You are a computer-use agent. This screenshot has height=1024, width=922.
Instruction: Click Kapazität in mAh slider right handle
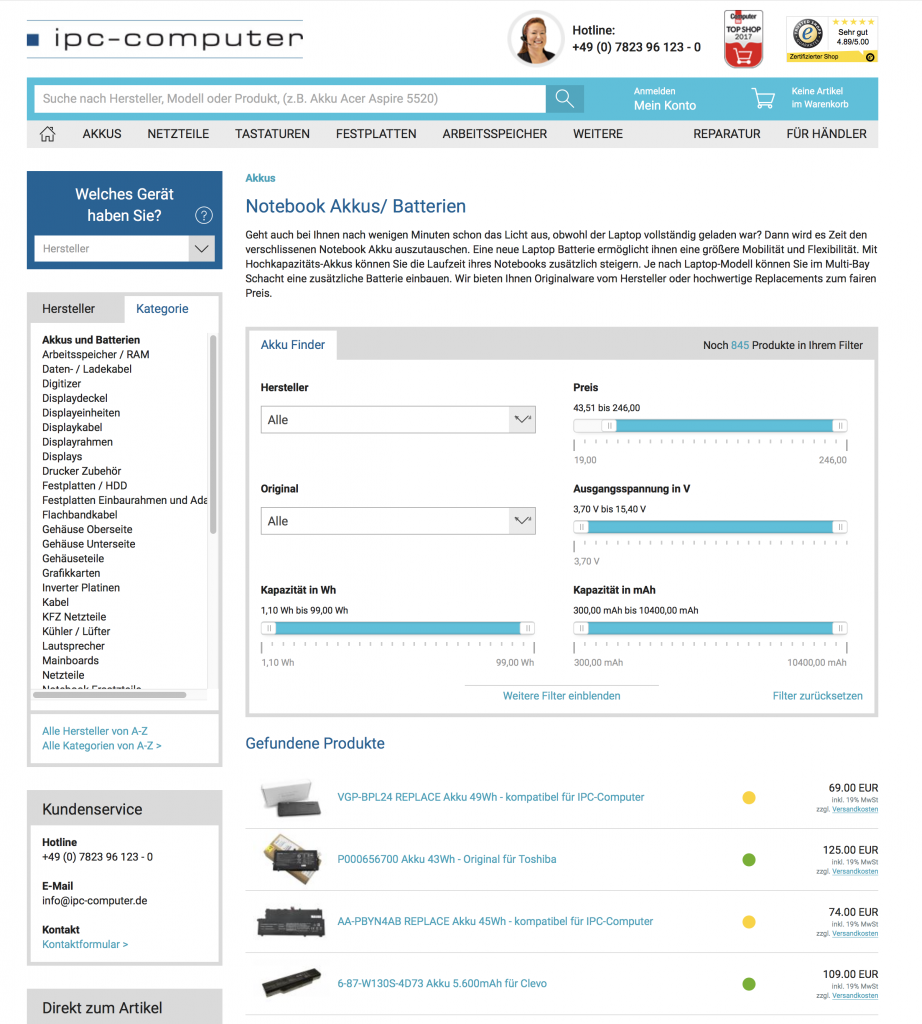tap(840, 628)
